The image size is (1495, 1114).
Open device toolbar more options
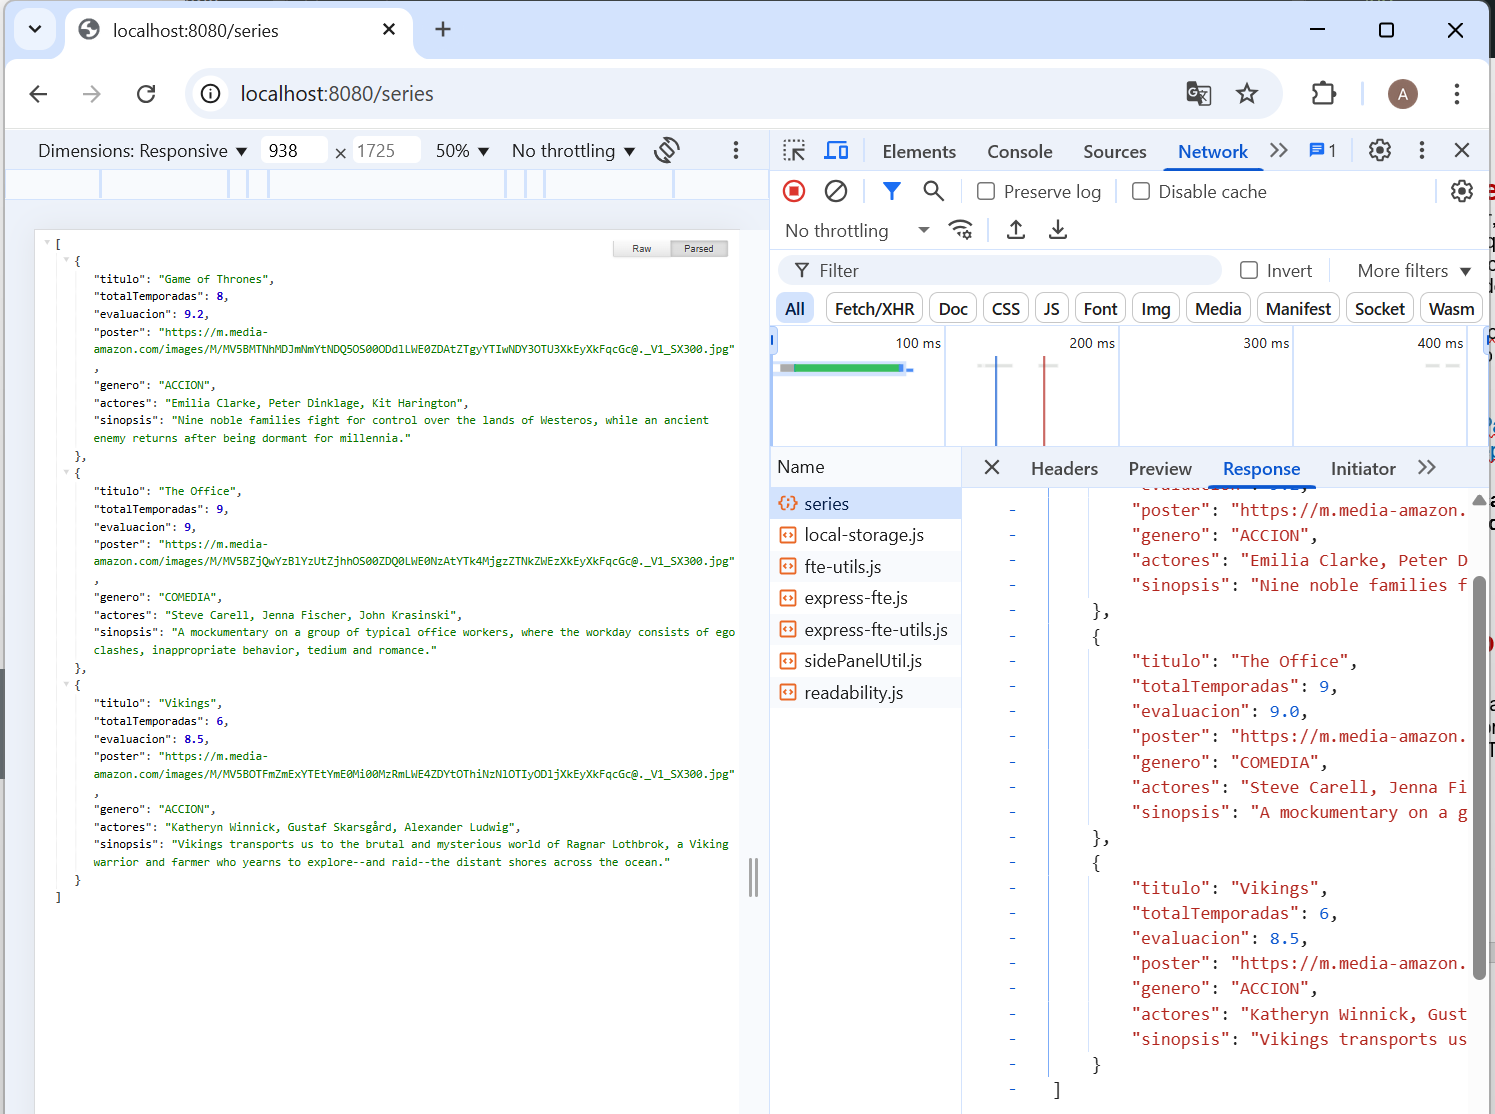736,150
